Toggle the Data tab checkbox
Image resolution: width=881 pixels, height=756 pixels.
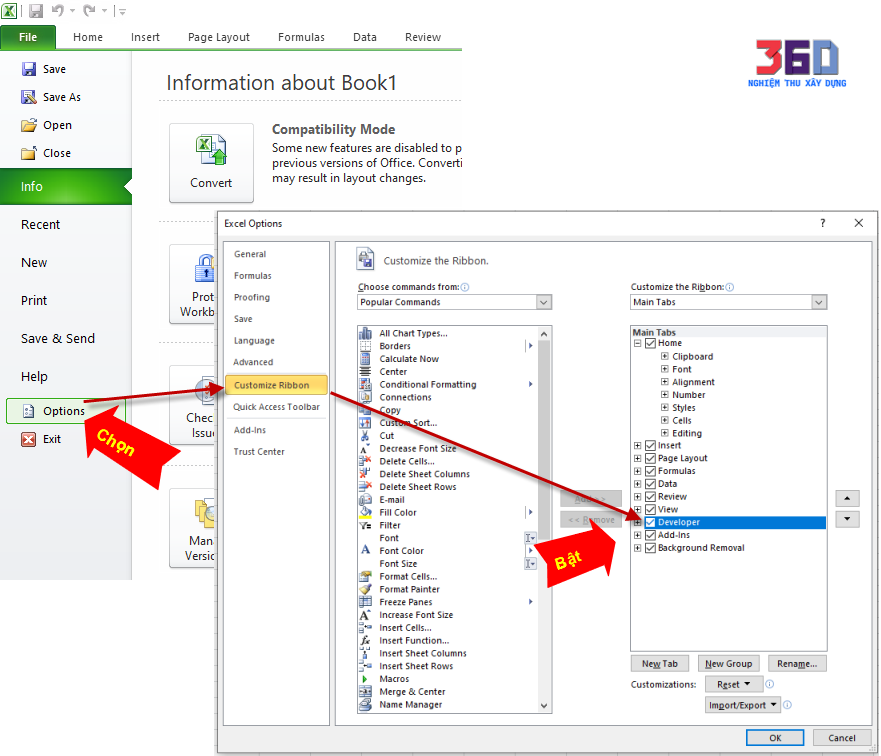tap(651, 484)
